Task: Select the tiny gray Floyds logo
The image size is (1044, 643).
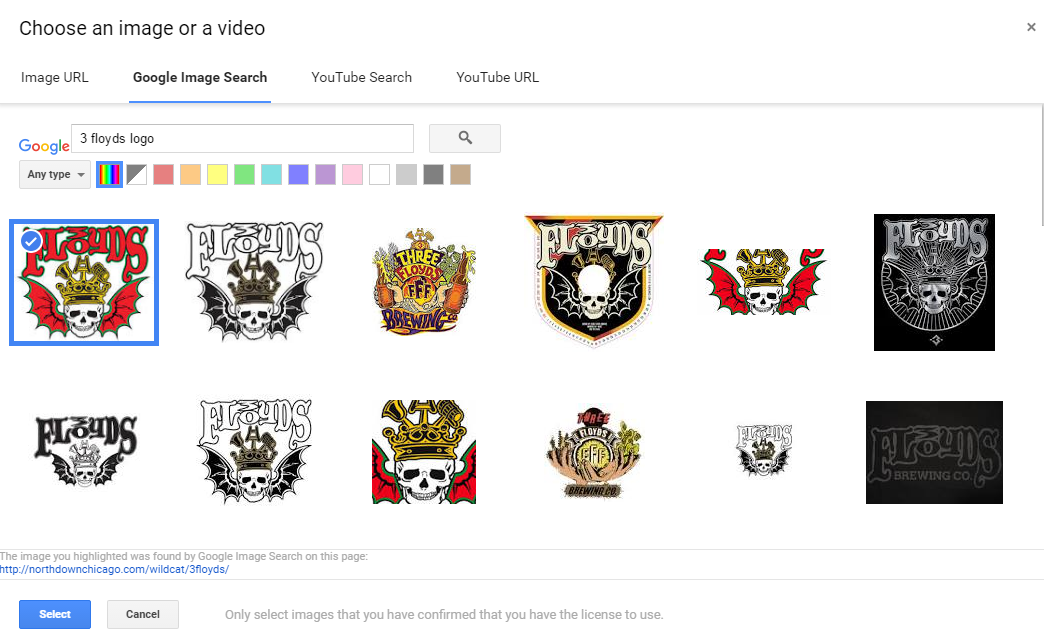Action: tap(764, 451)
